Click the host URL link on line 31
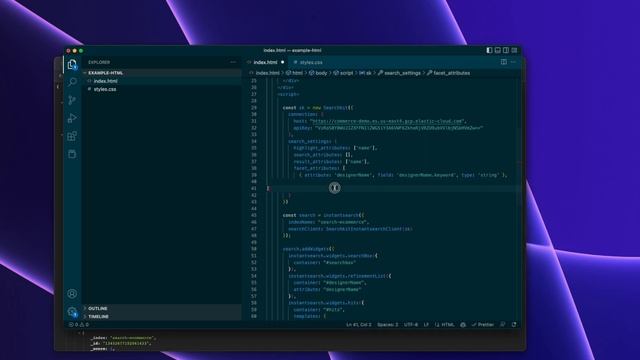The image size is (640, 360). [387, 121]
